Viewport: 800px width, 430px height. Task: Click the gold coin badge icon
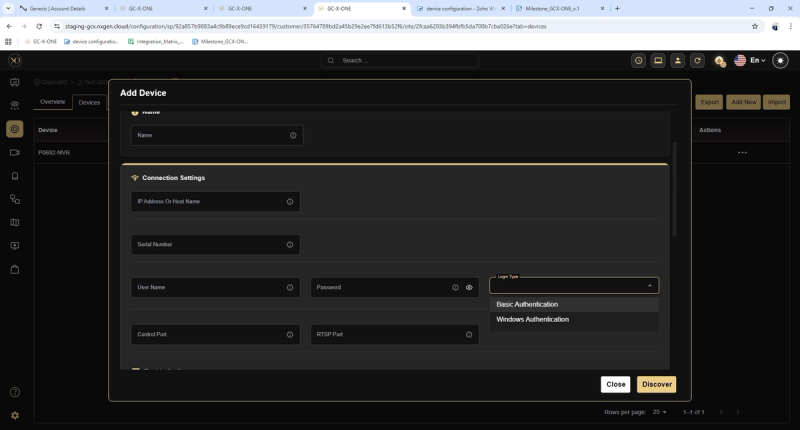point(719,61)
